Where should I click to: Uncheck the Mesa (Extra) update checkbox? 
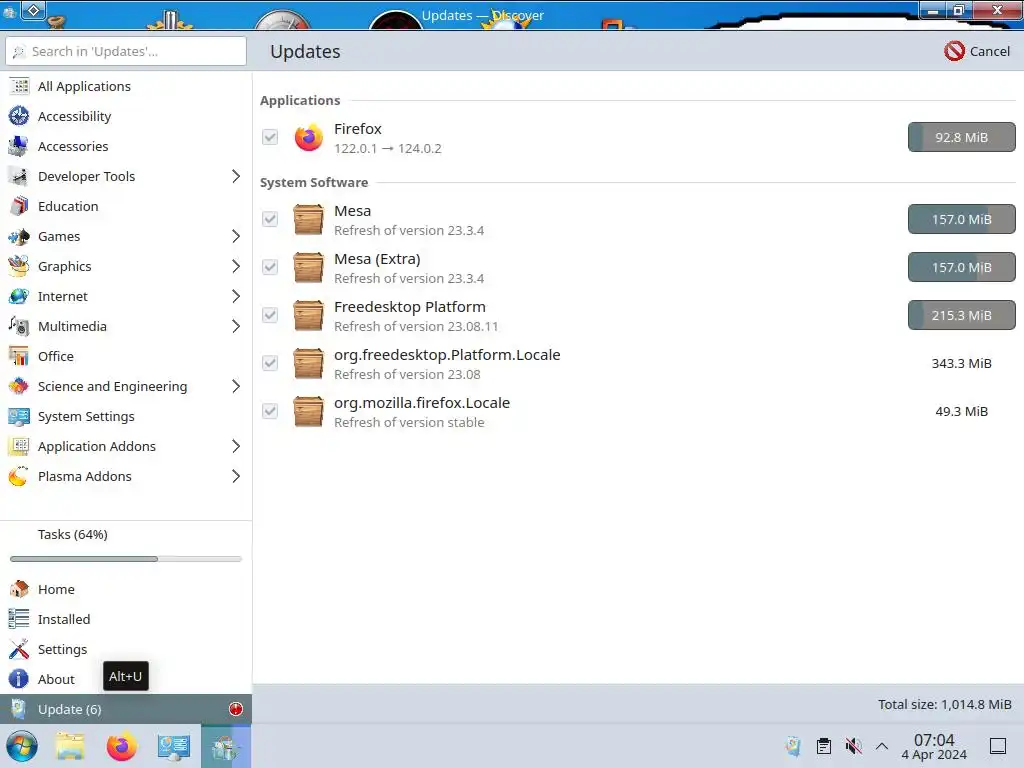(x=270, y=267)
